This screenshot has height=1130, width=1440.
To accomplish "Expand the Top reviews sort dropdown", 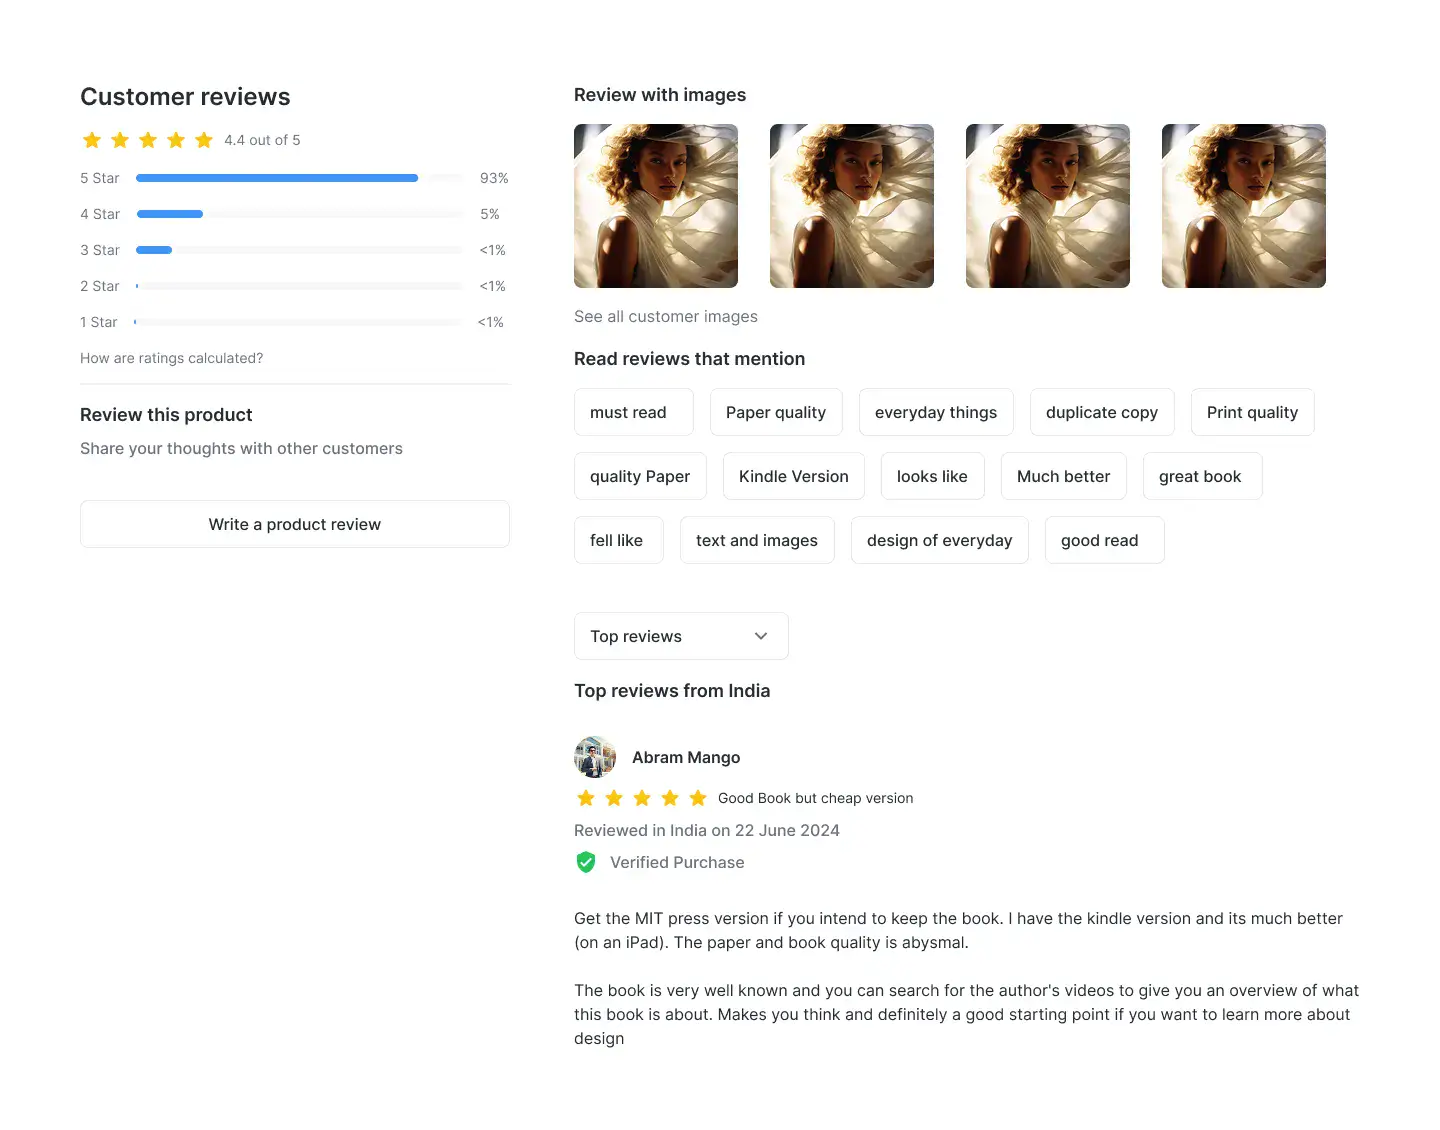I will (x=681, y=636).
